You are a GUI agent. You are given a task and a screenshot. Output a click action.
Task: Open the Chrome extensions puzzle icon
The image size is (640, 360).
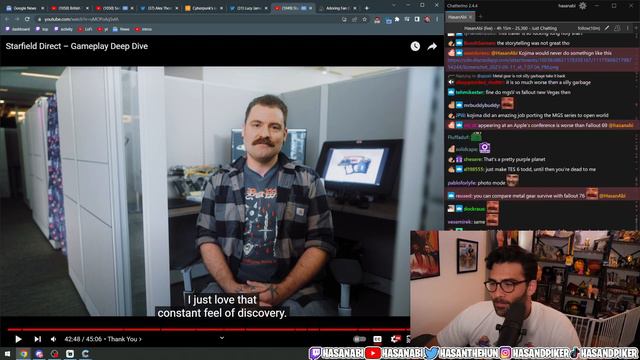pyautogui.click(x=397, y=19)
